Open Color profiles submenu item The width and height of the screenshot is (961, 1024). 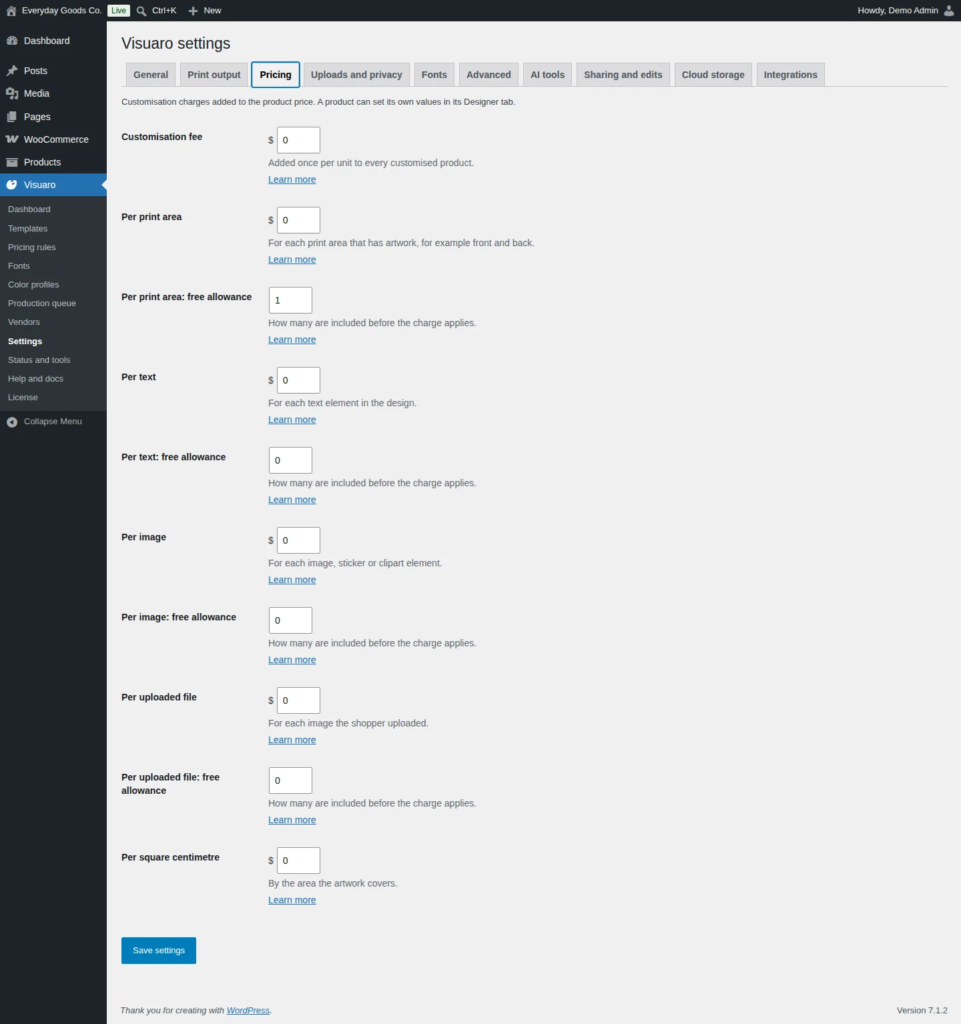point(33,285)
